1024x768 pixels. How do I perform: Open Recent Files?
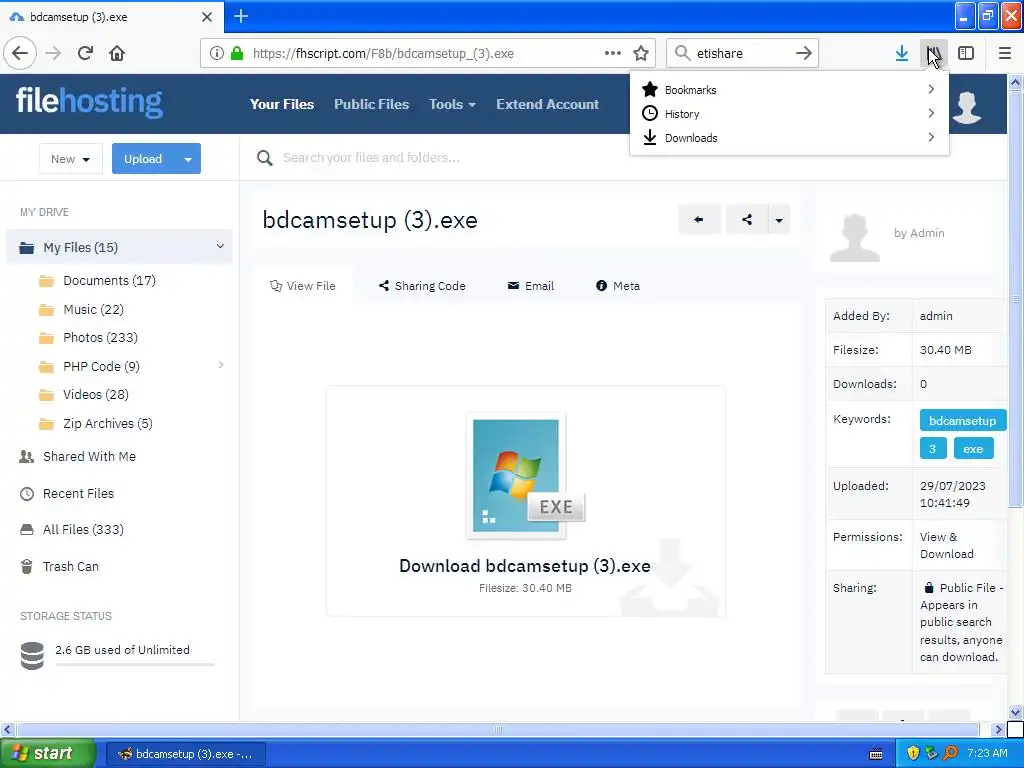tap(78, 493)
